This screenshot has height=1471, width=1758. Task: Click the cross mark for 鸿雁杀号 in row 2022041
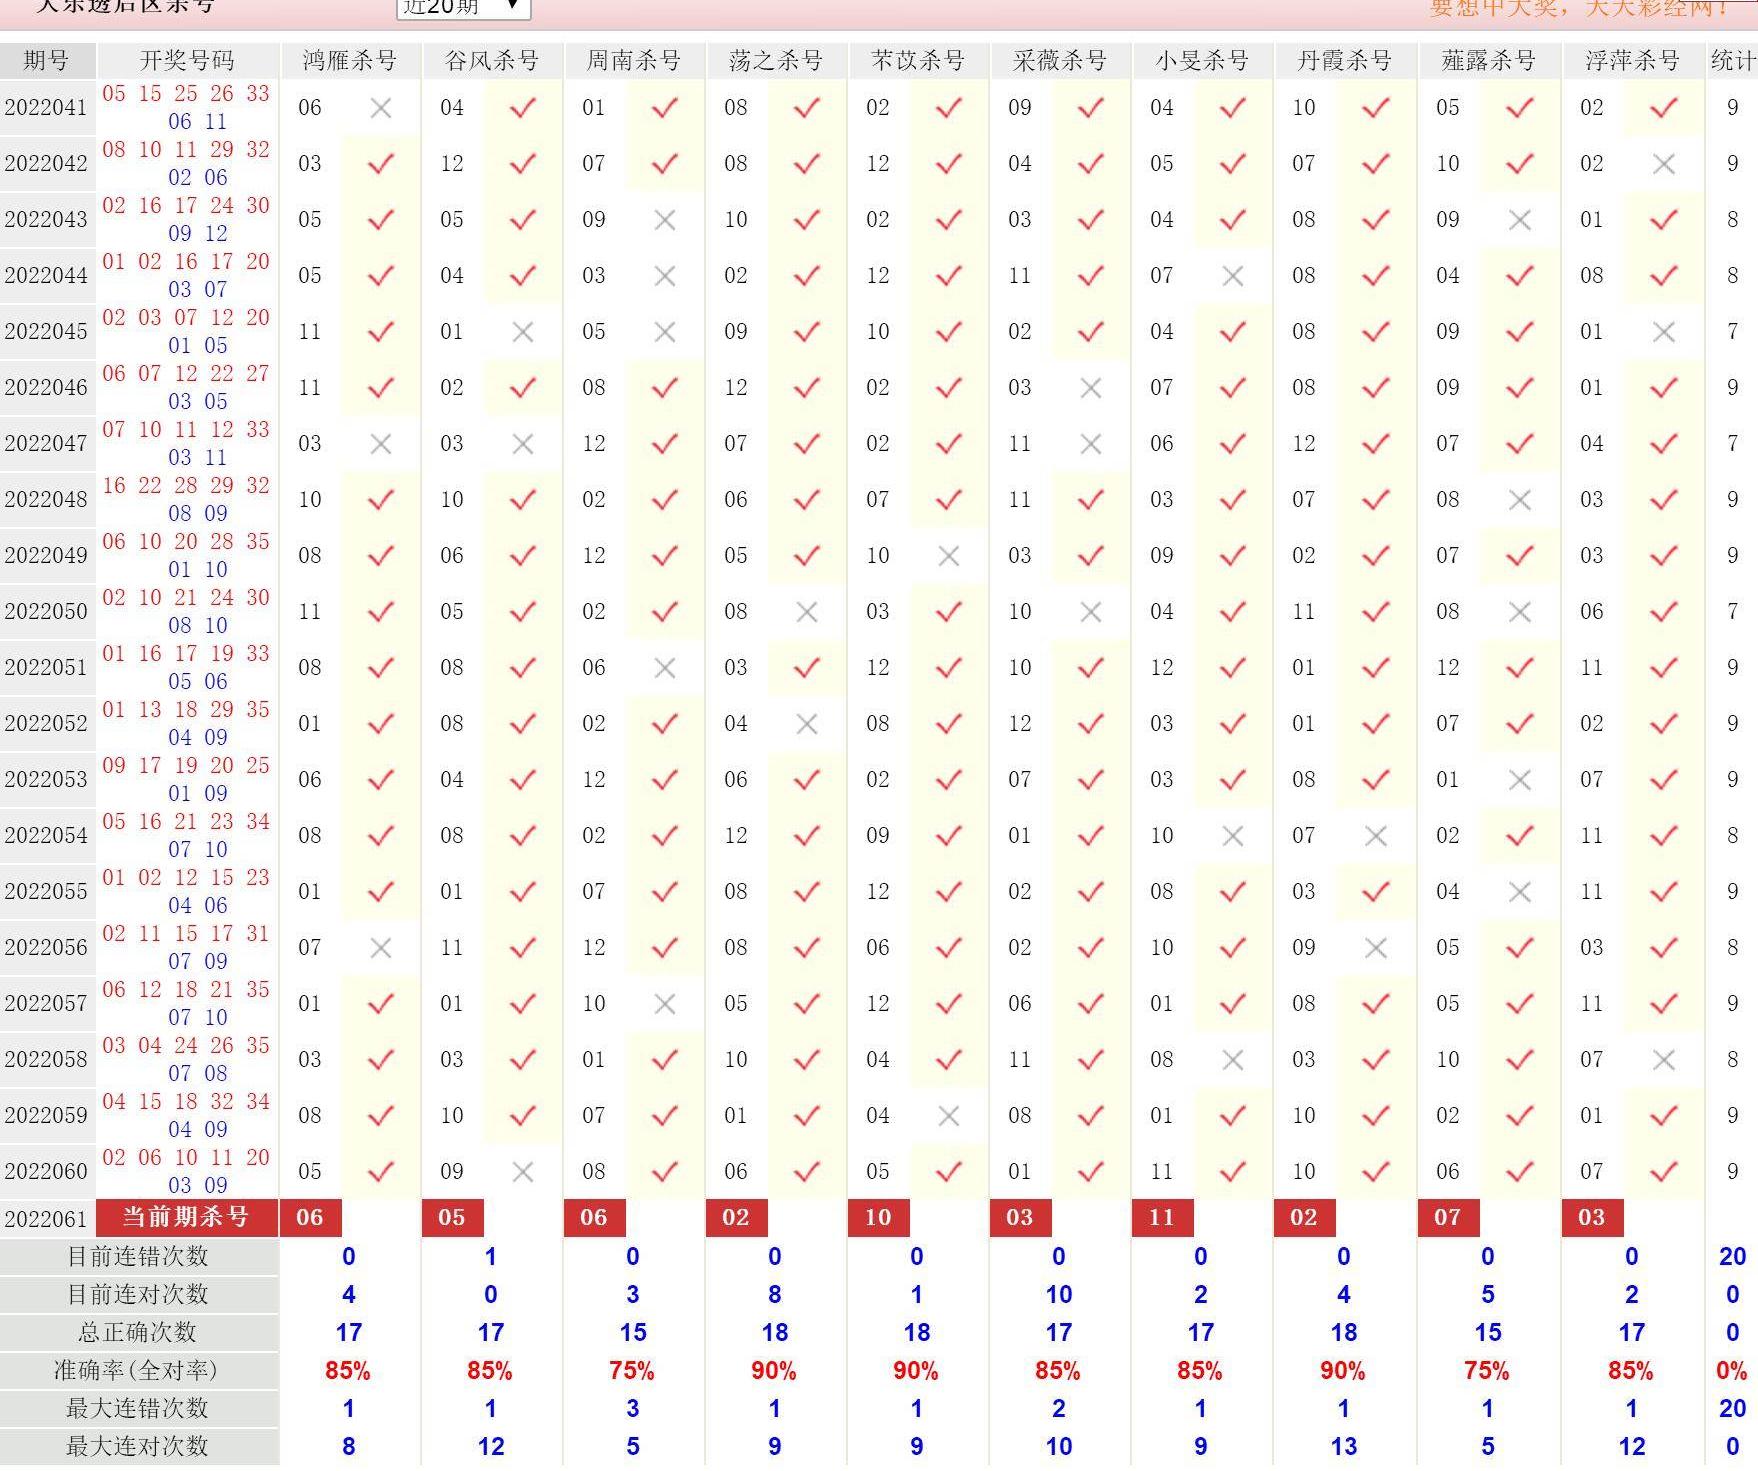click(380, 108)
